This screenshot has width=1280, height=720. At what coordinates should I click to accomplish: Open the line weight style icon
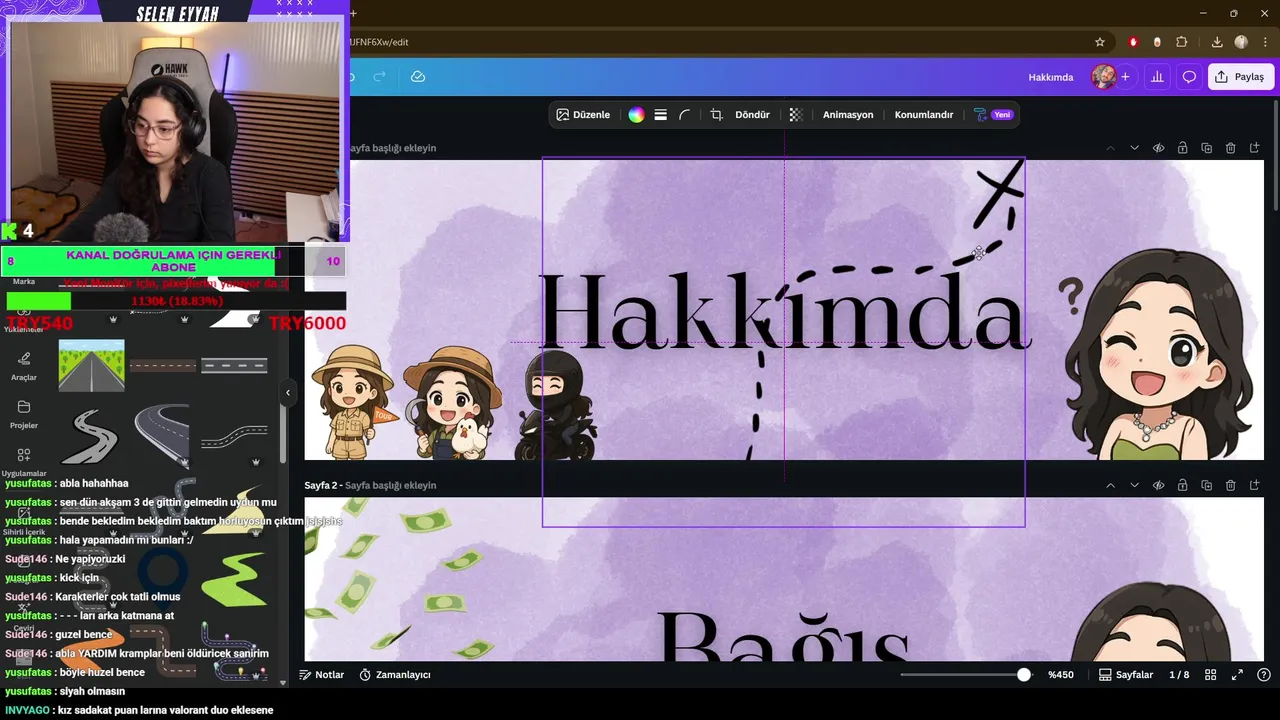click(x=660, y=115)
